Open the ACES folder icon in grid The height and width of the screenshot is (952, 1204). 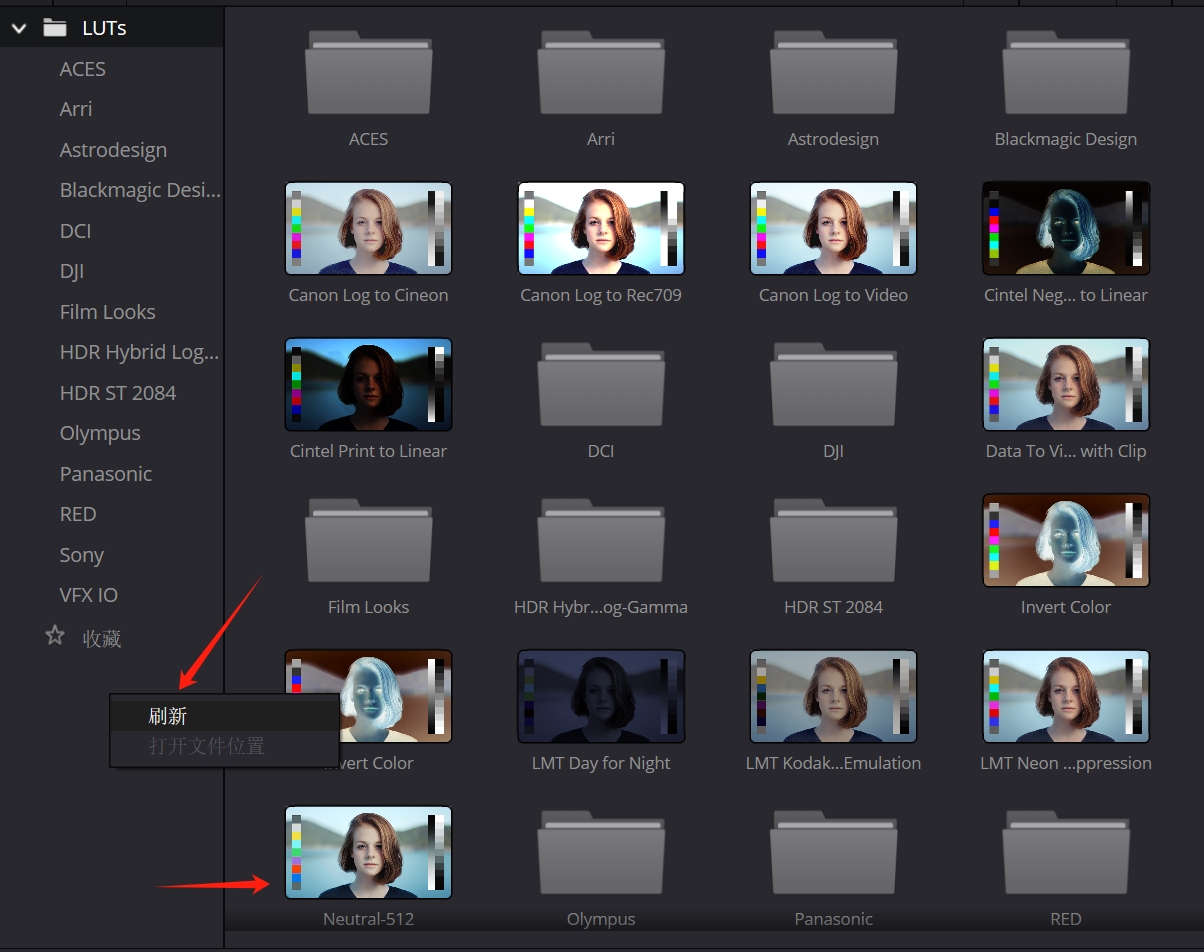(x=368, y=73)
